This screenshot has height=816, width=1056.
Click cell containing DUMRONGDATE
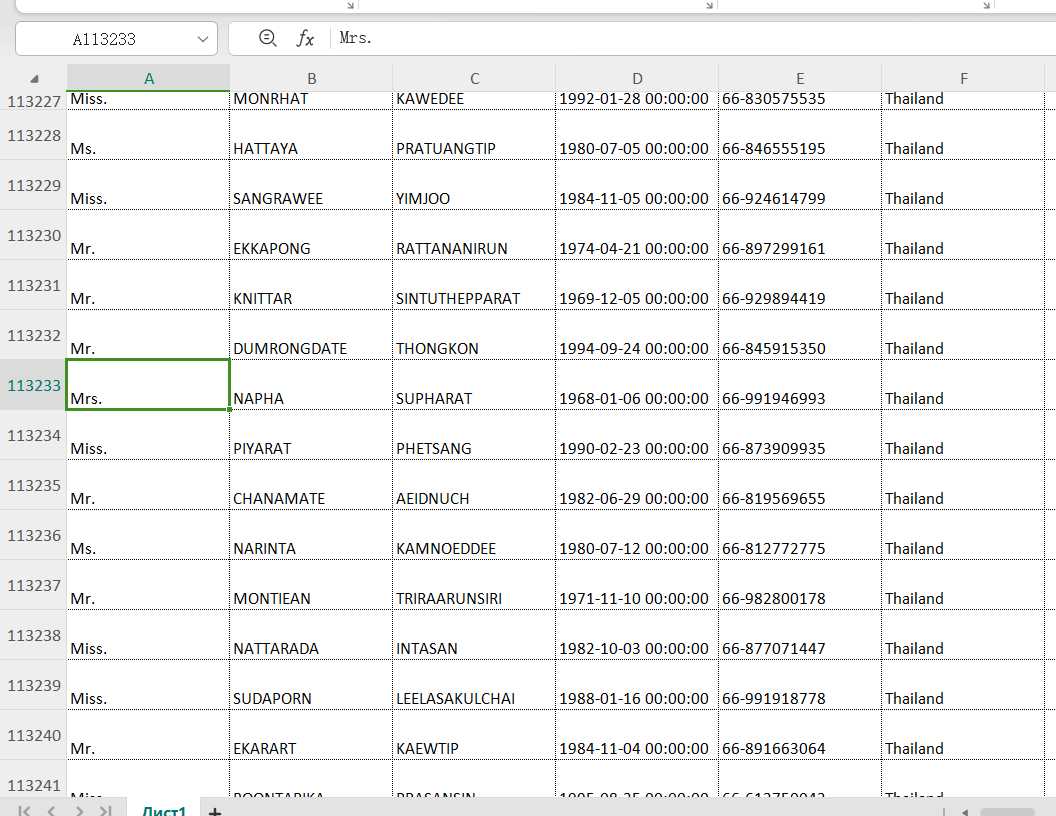[x=311, y=335]
